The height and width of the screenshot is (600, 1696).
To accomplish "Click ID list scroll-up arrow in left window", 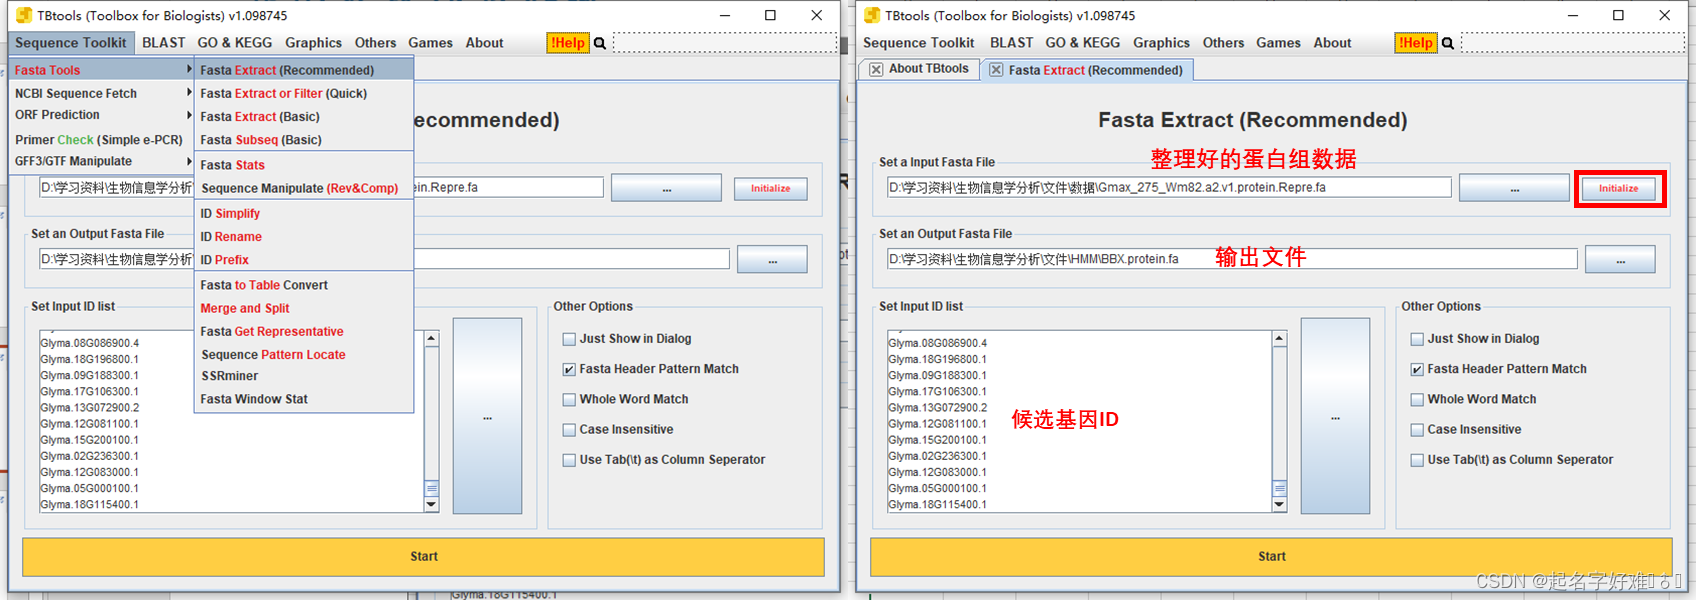I will pos(432,338).
